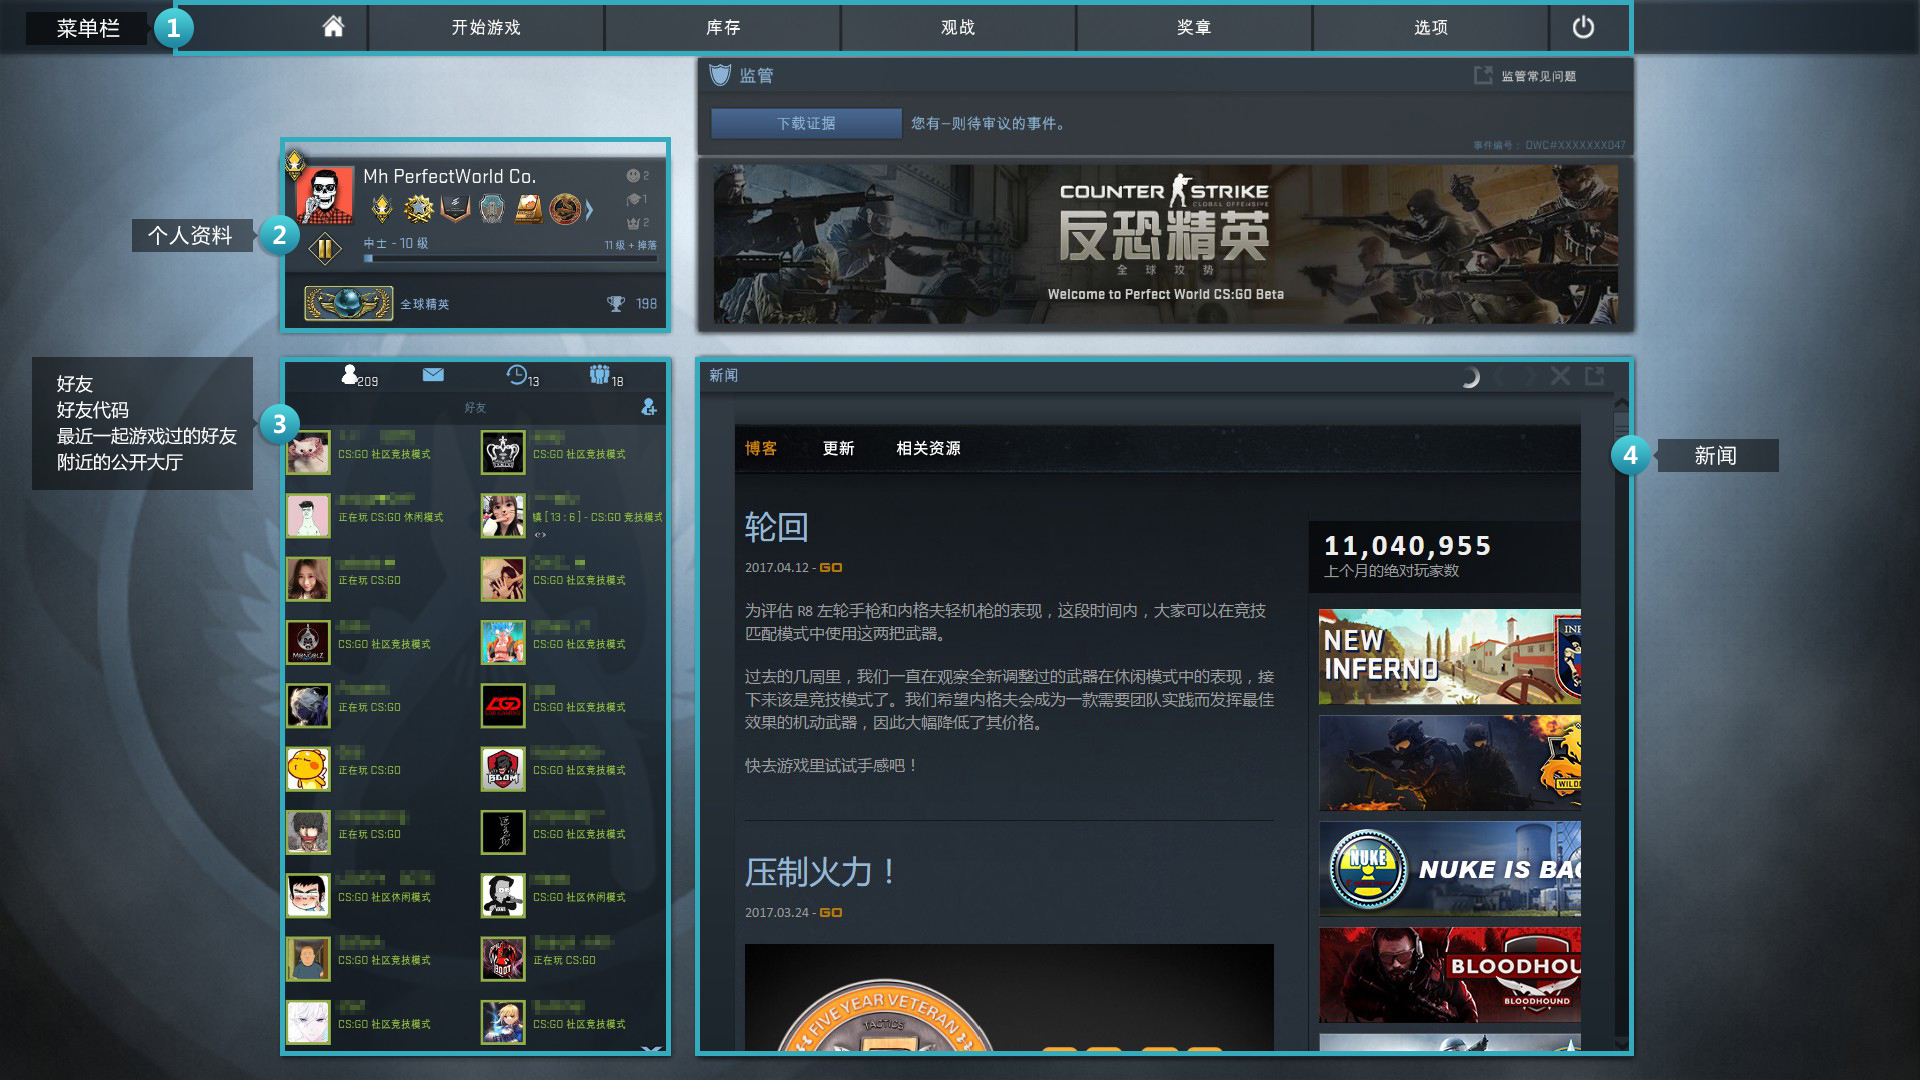1920x1080 pixels.
Task: Show recent teammates clock icon
Action: pyautogui.click(x=516, y=375)
